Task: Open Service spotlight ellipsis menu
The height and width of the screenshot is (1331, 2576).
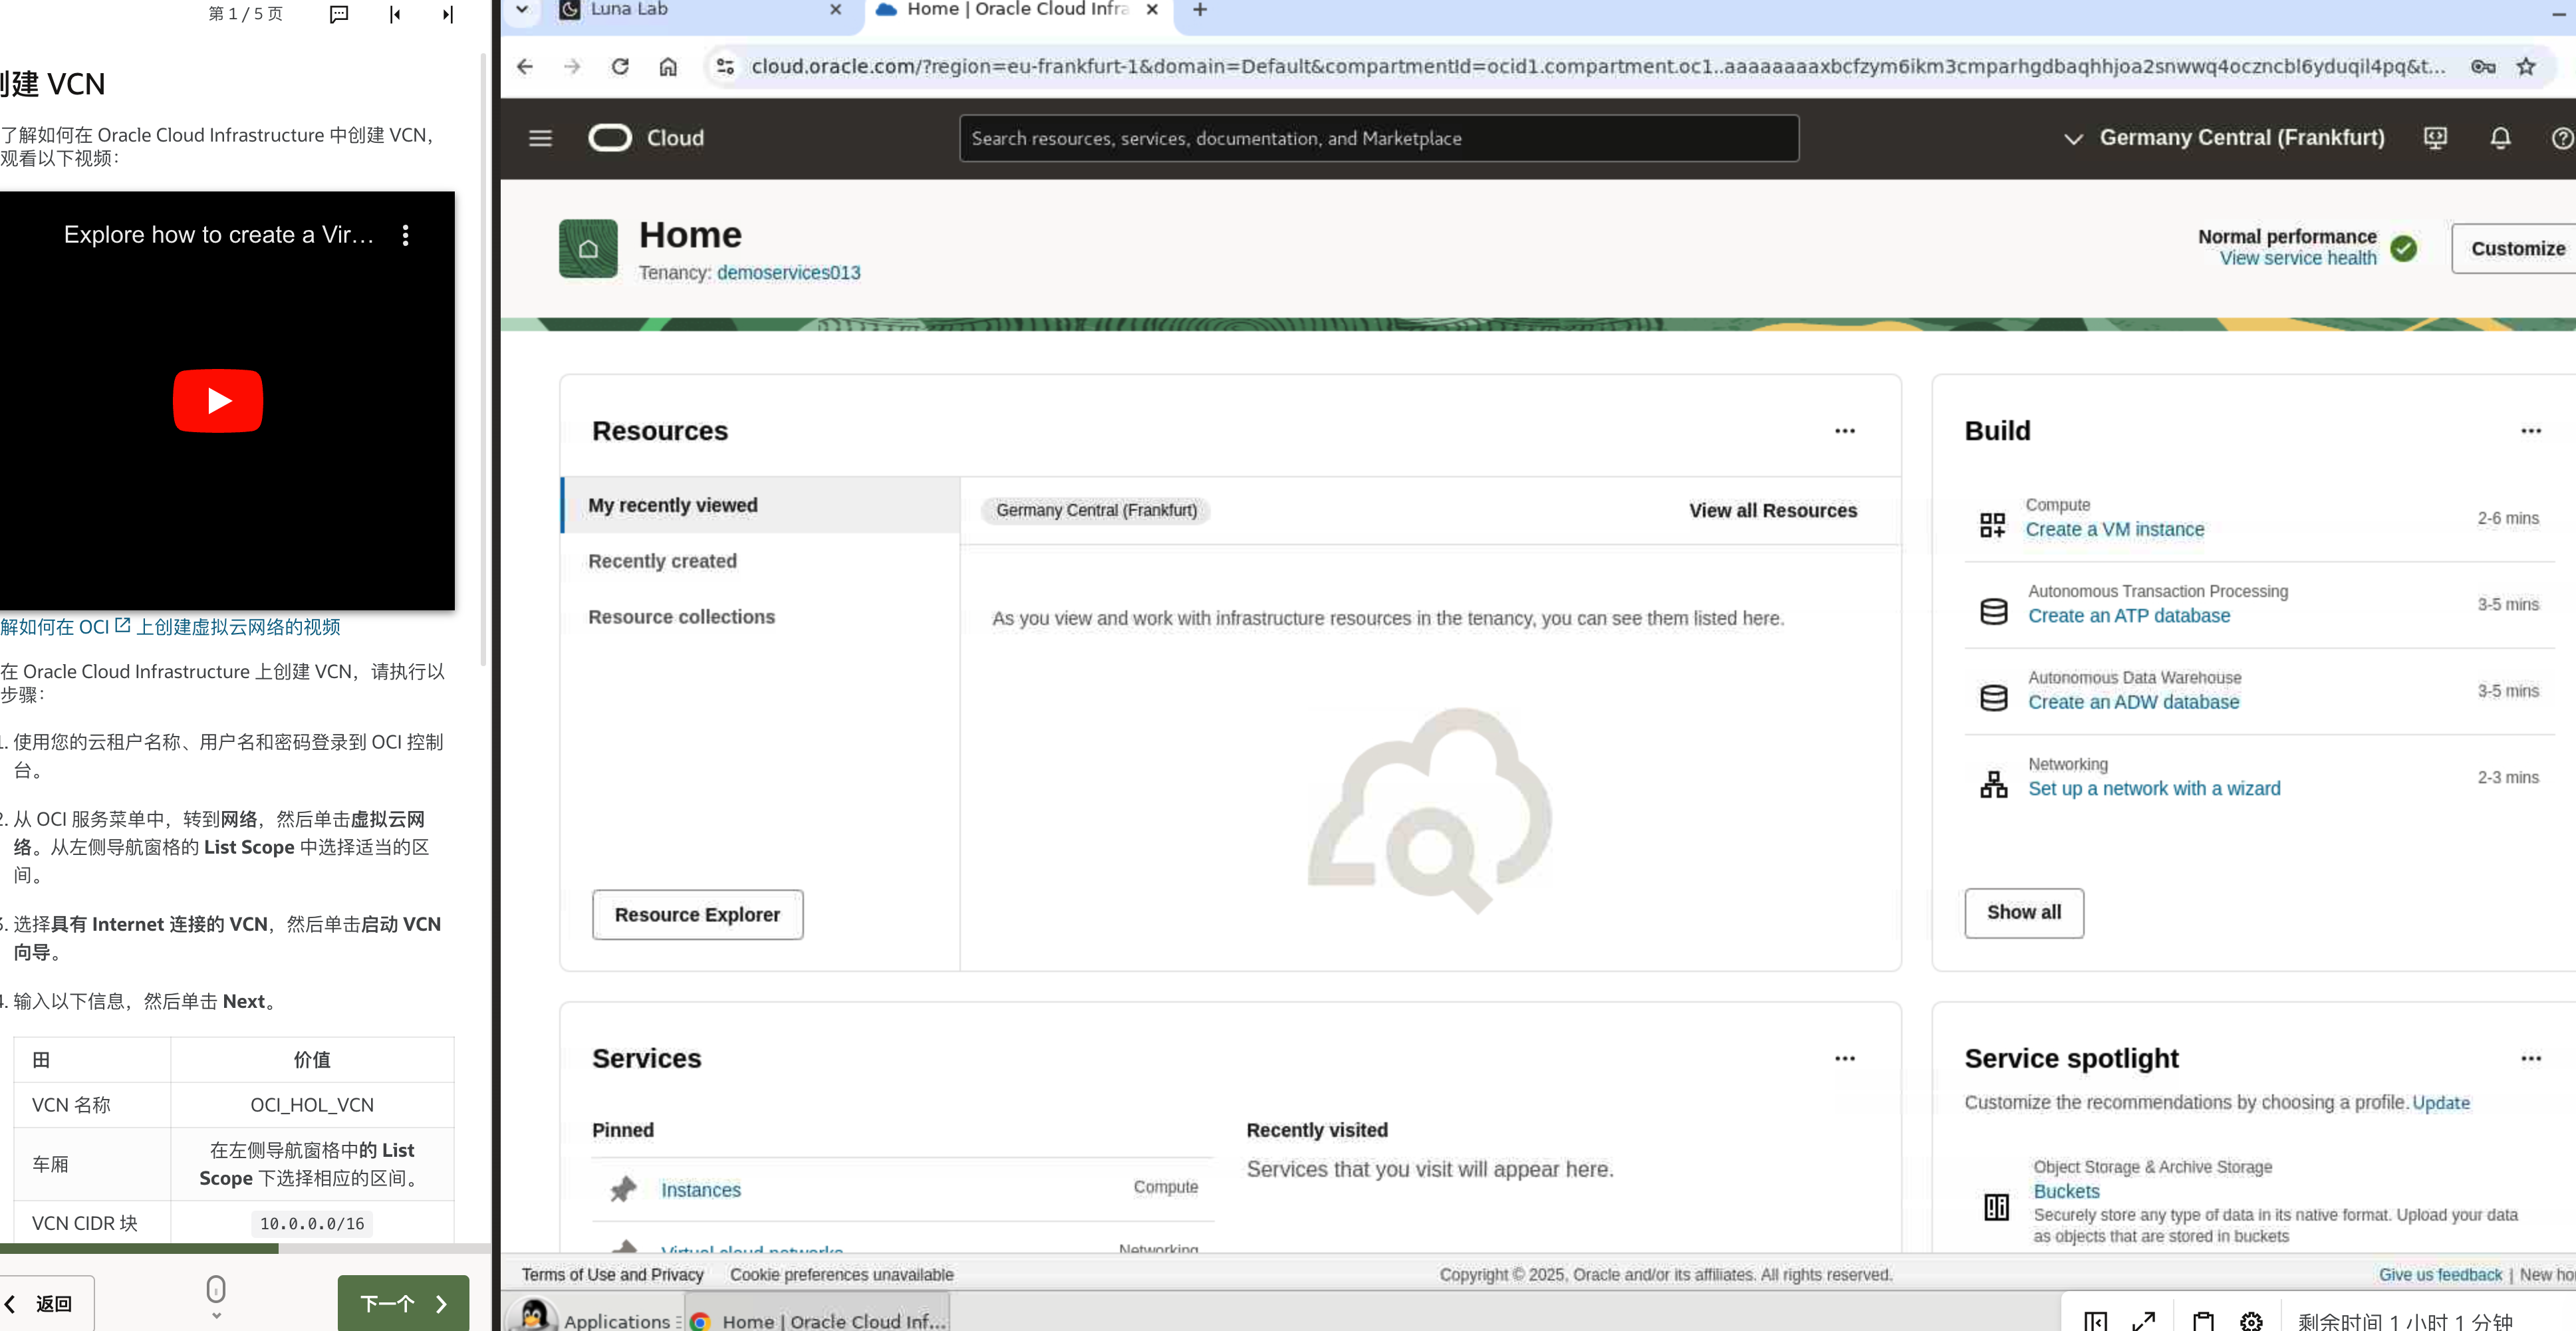Action: pyautogui.click(x=2530, y=1059)
